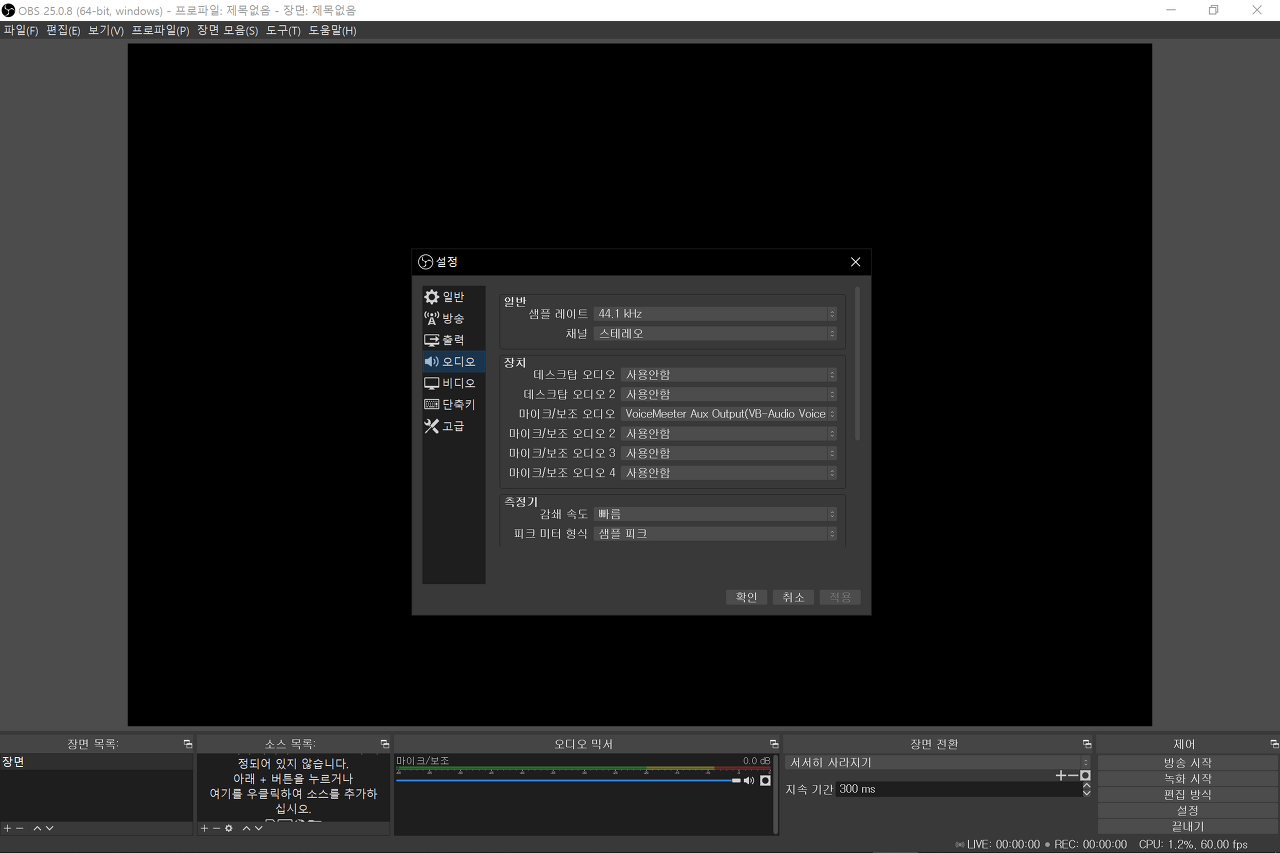Open the 마이크/보조 오디오 2 dropdown
Viewport: 1280px width, 853px height.
pyautogui.click(x=729, y=434)
